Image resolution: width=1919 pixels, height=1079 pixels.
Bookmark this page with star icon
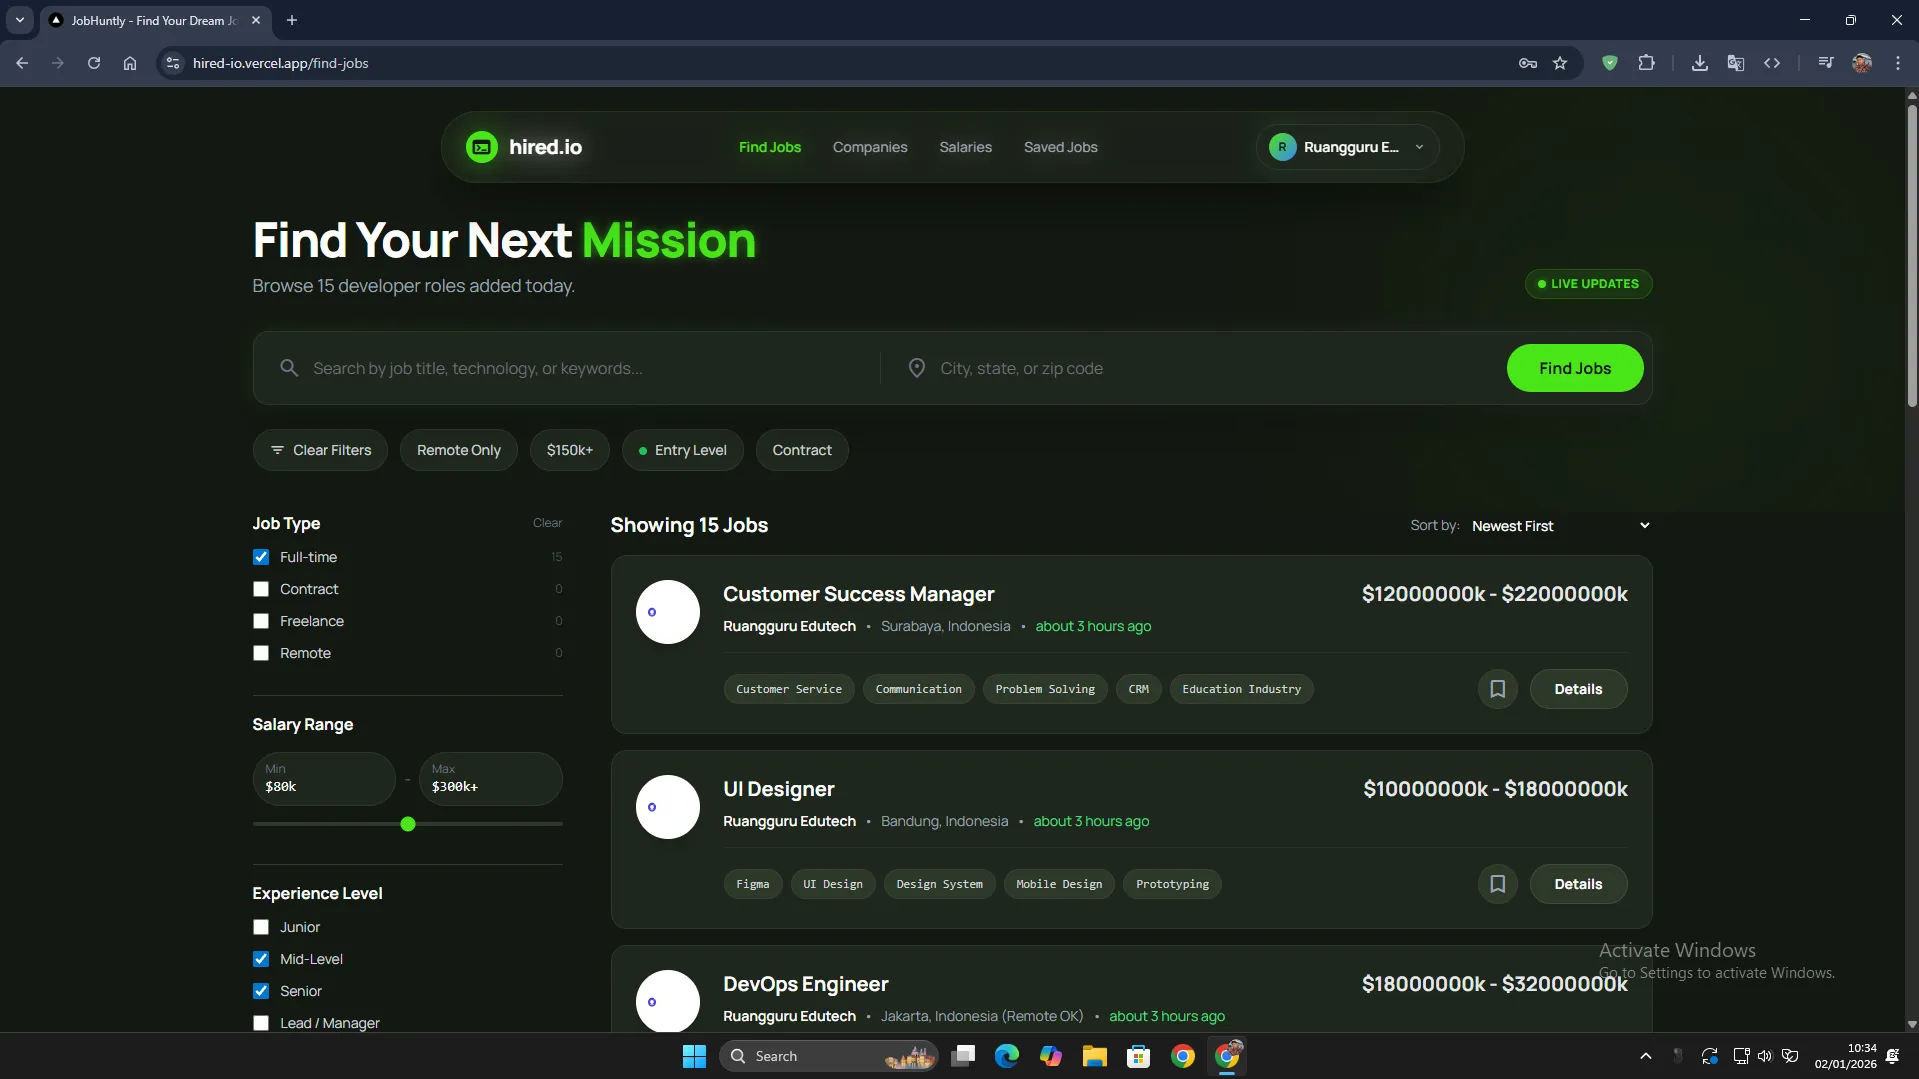coord(1560,63)
